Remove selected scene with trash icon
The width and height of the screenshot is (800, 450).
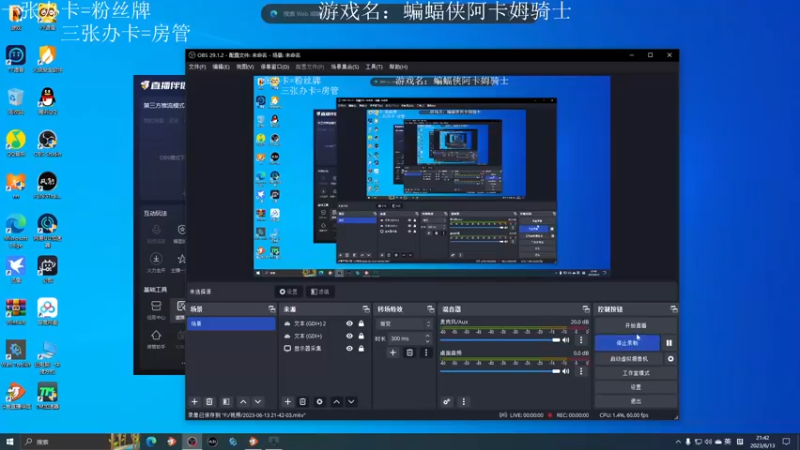click(209, 402)
